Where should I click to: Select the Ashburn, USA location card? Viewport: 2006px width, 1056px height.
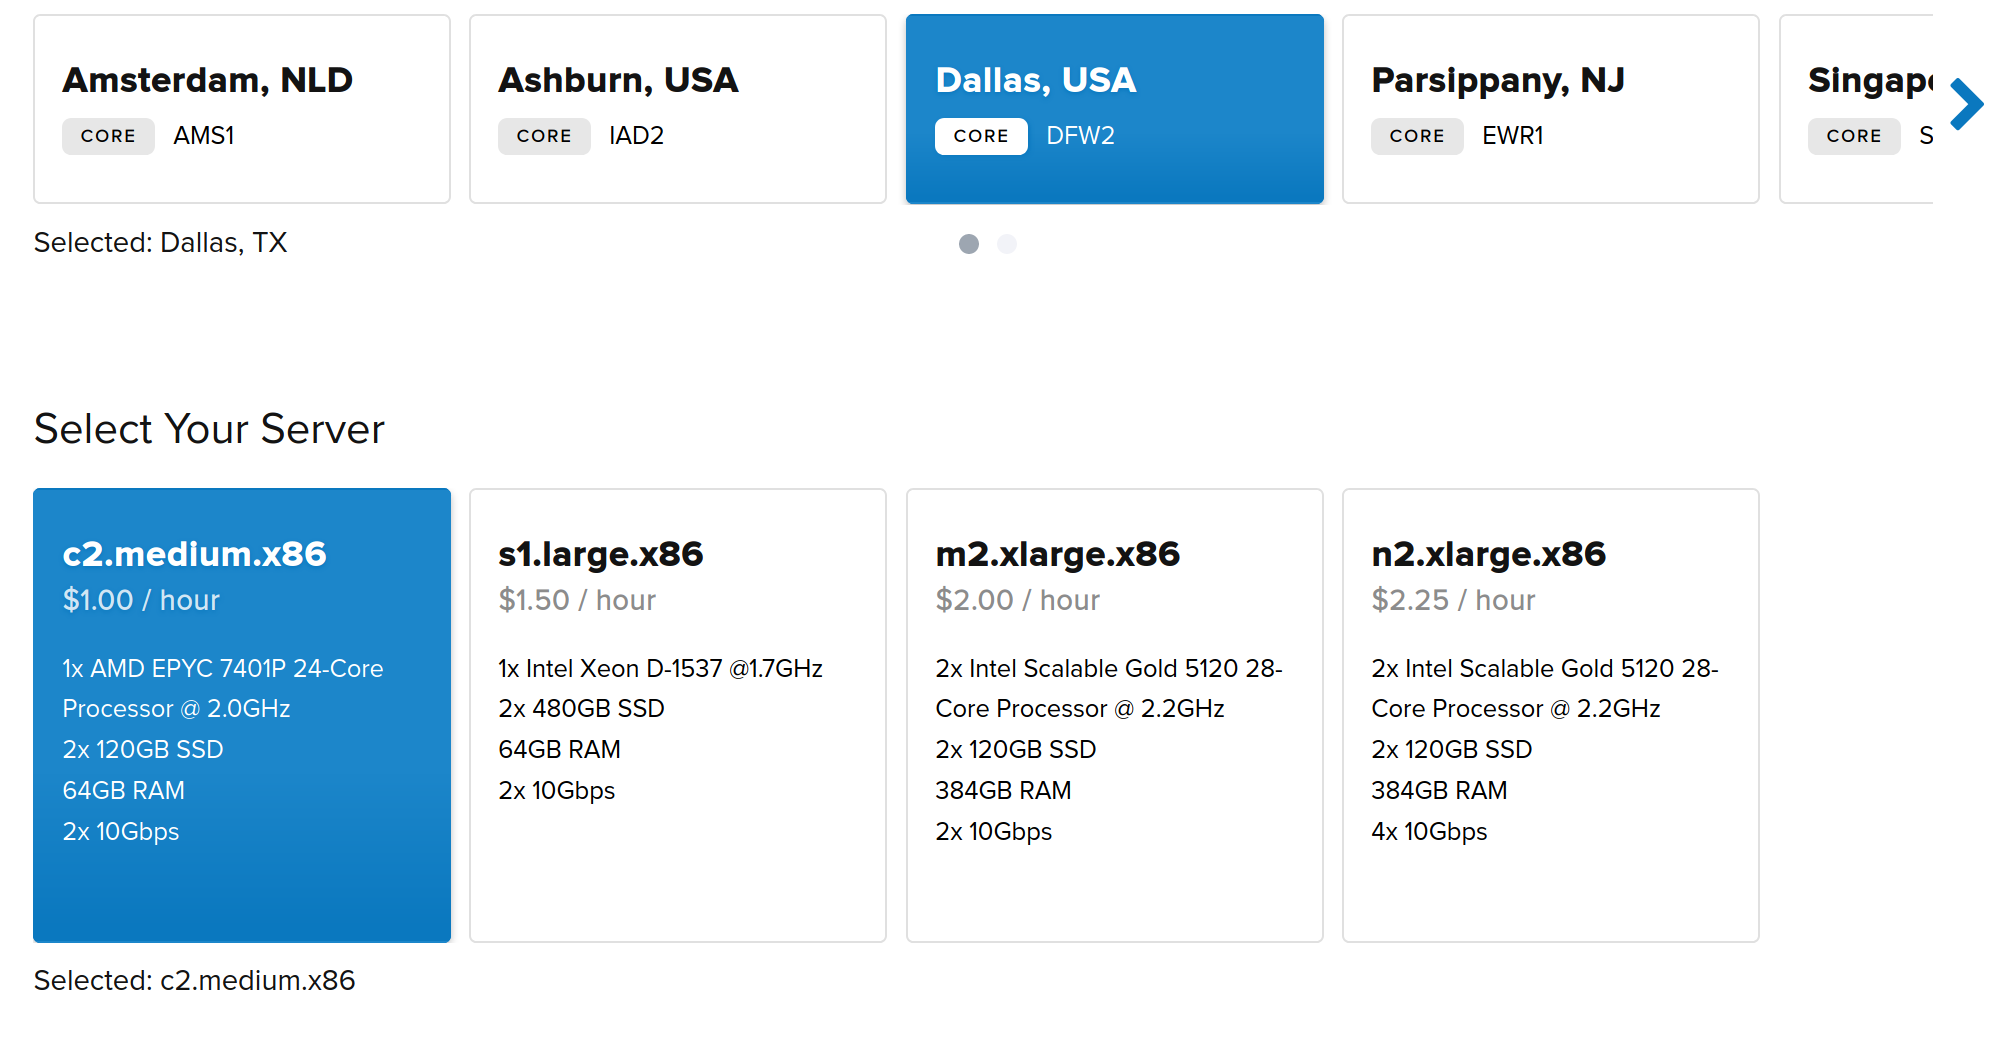pos(678,109)
